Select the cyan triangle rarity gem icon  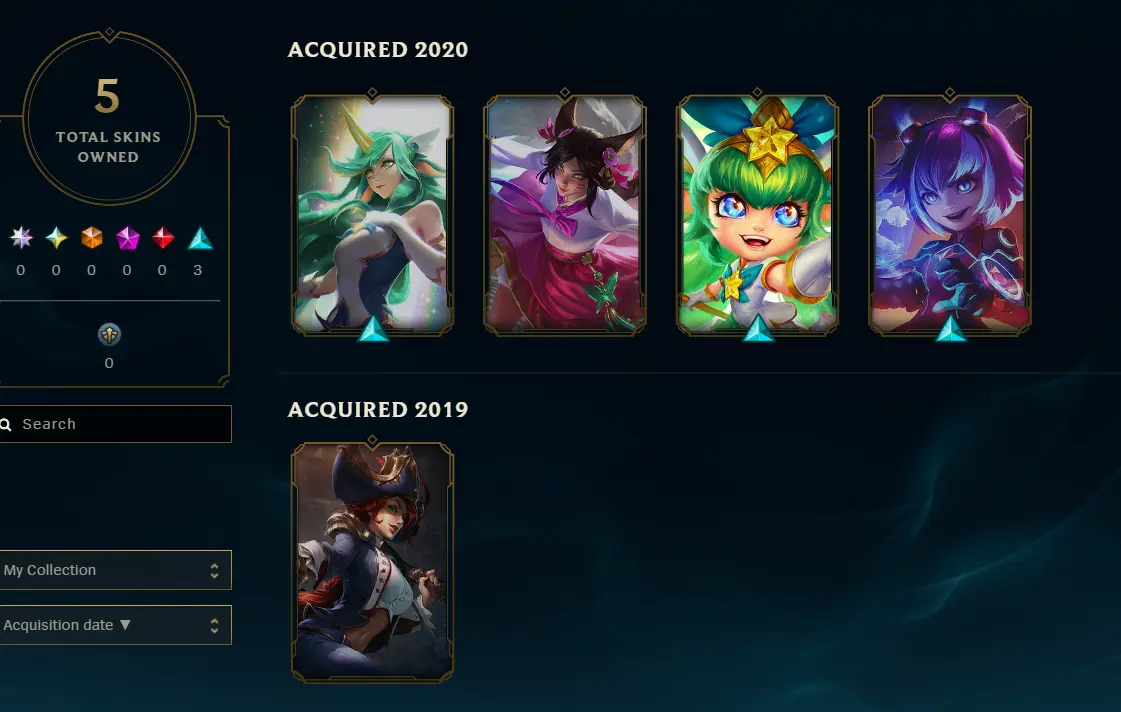coord(200,238)
